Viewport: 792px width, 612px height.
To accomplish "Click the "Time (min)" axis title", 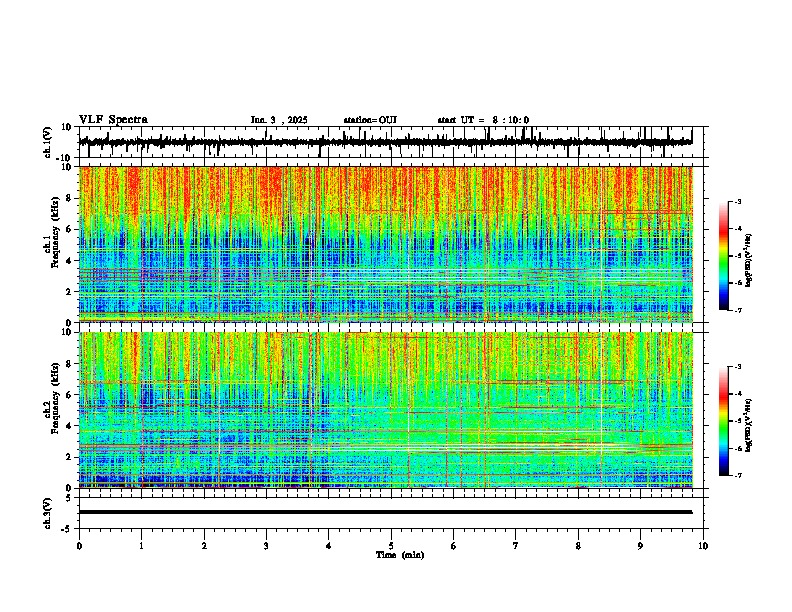I will 400,555.
